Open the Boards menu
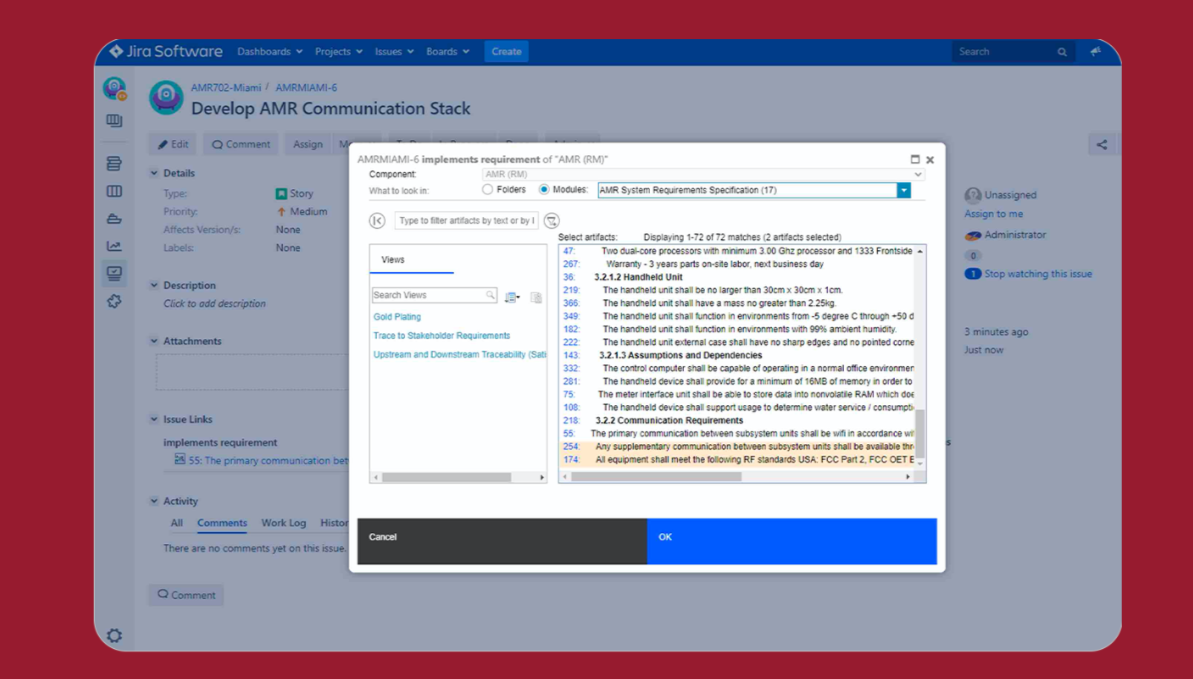The height and width of the screenshot is (679, 1193). [x=447, y=52]
